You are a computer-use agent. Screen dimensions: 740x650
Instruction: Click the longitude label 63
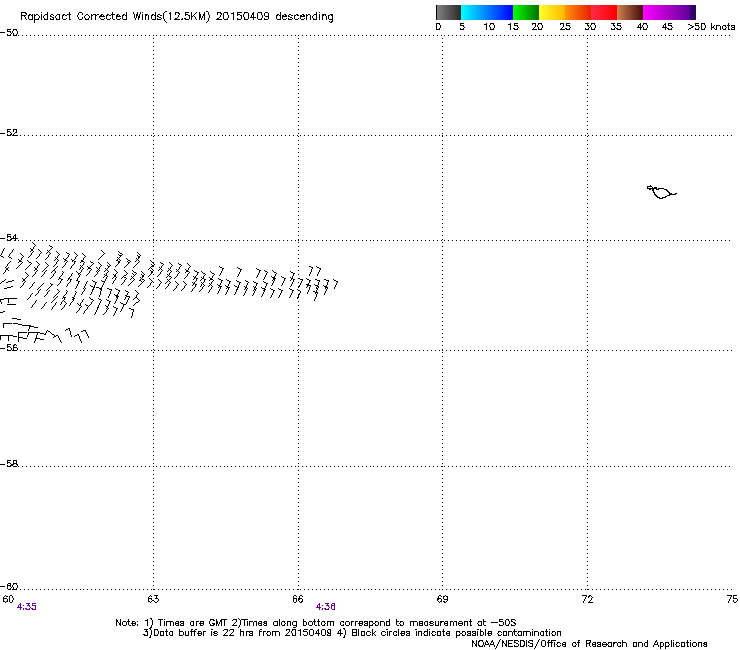click(x=153, y=599)
